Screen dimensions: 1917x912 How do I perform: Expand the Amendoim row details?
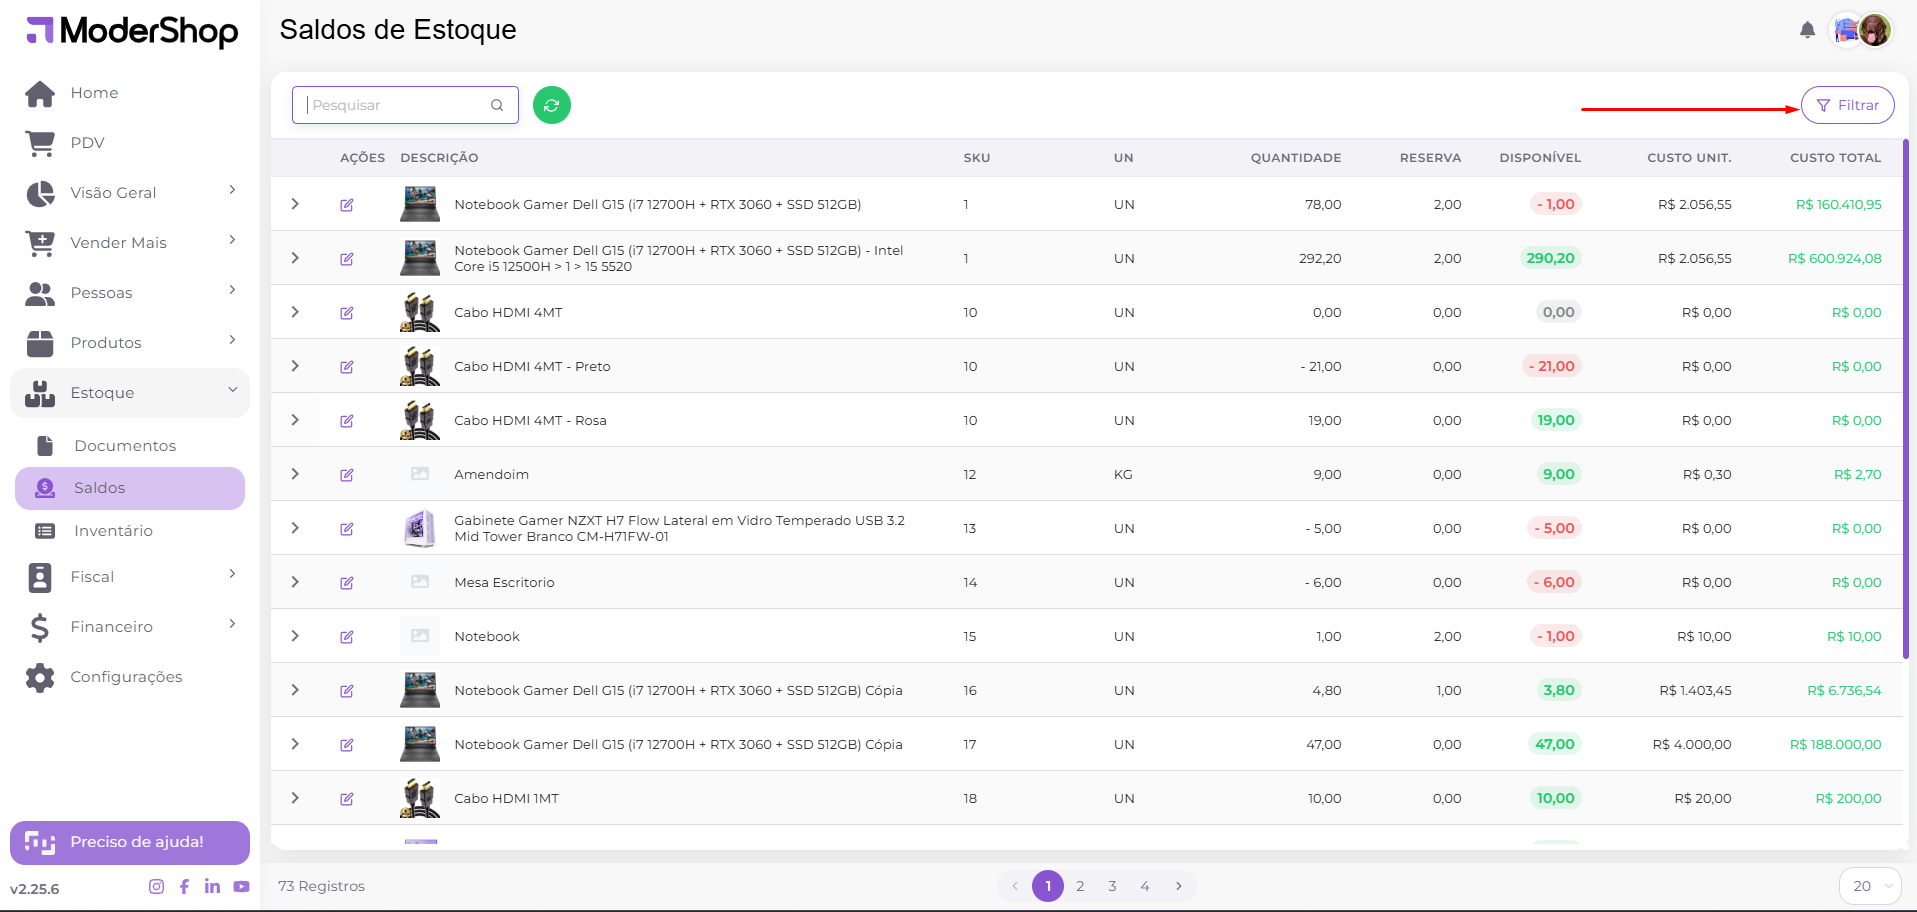click(x=295, y=474)
